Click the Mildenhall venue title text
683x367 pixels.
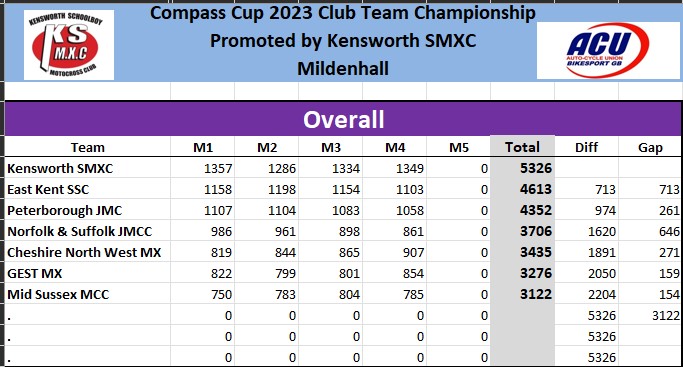343,68
